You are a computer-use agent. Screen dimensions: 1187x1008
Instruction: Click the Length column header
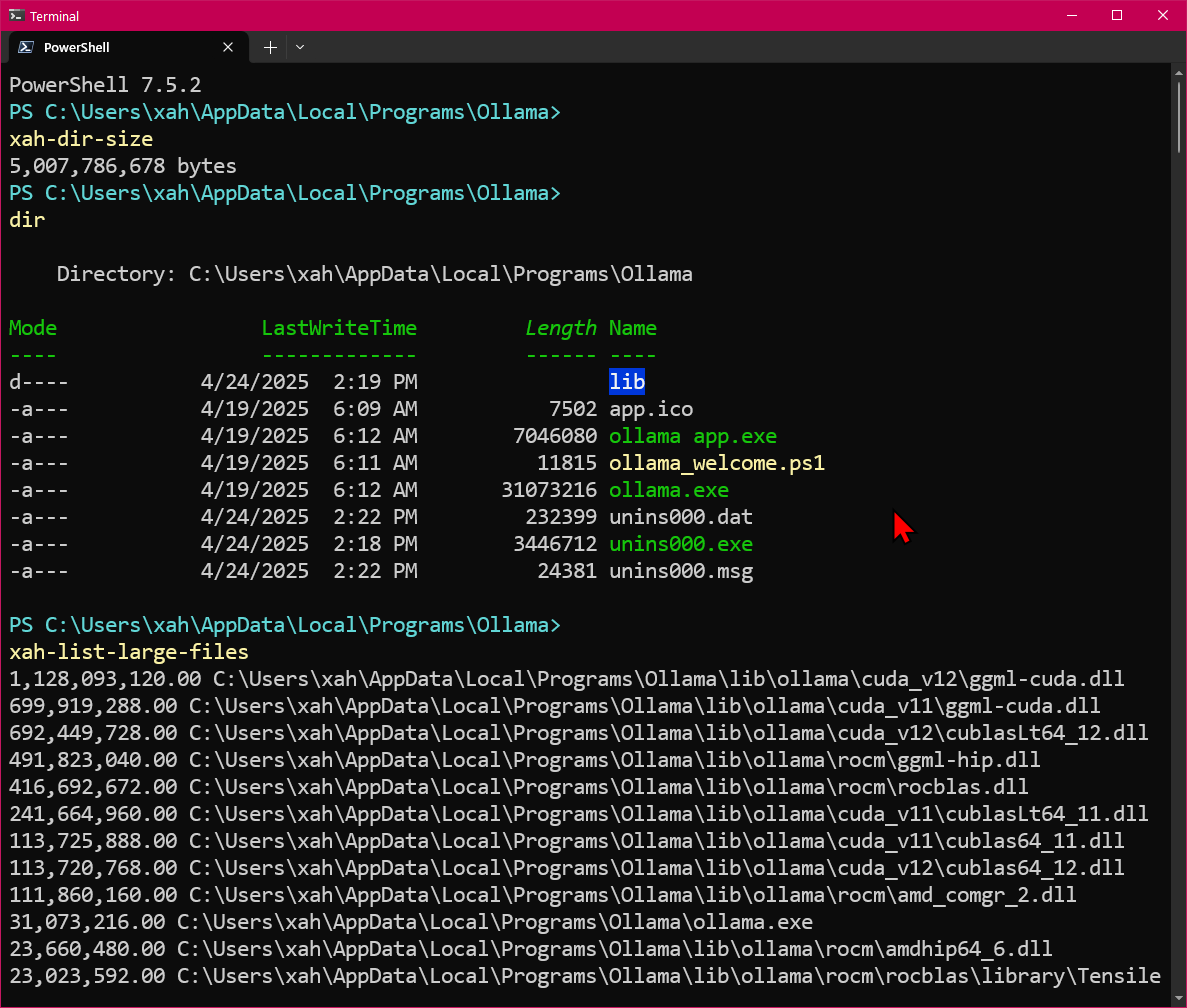(561, 328)
